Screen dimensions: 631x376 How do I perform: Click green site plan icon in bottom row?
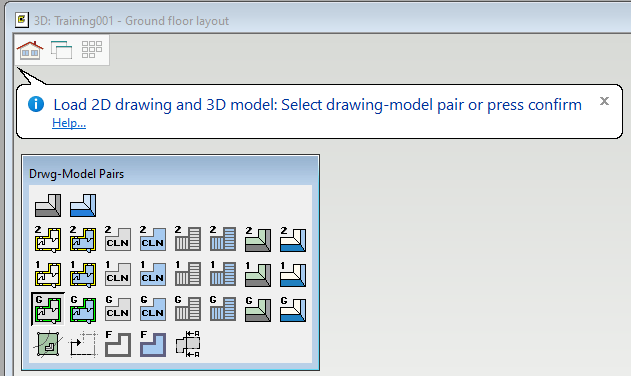pos(48,344)
